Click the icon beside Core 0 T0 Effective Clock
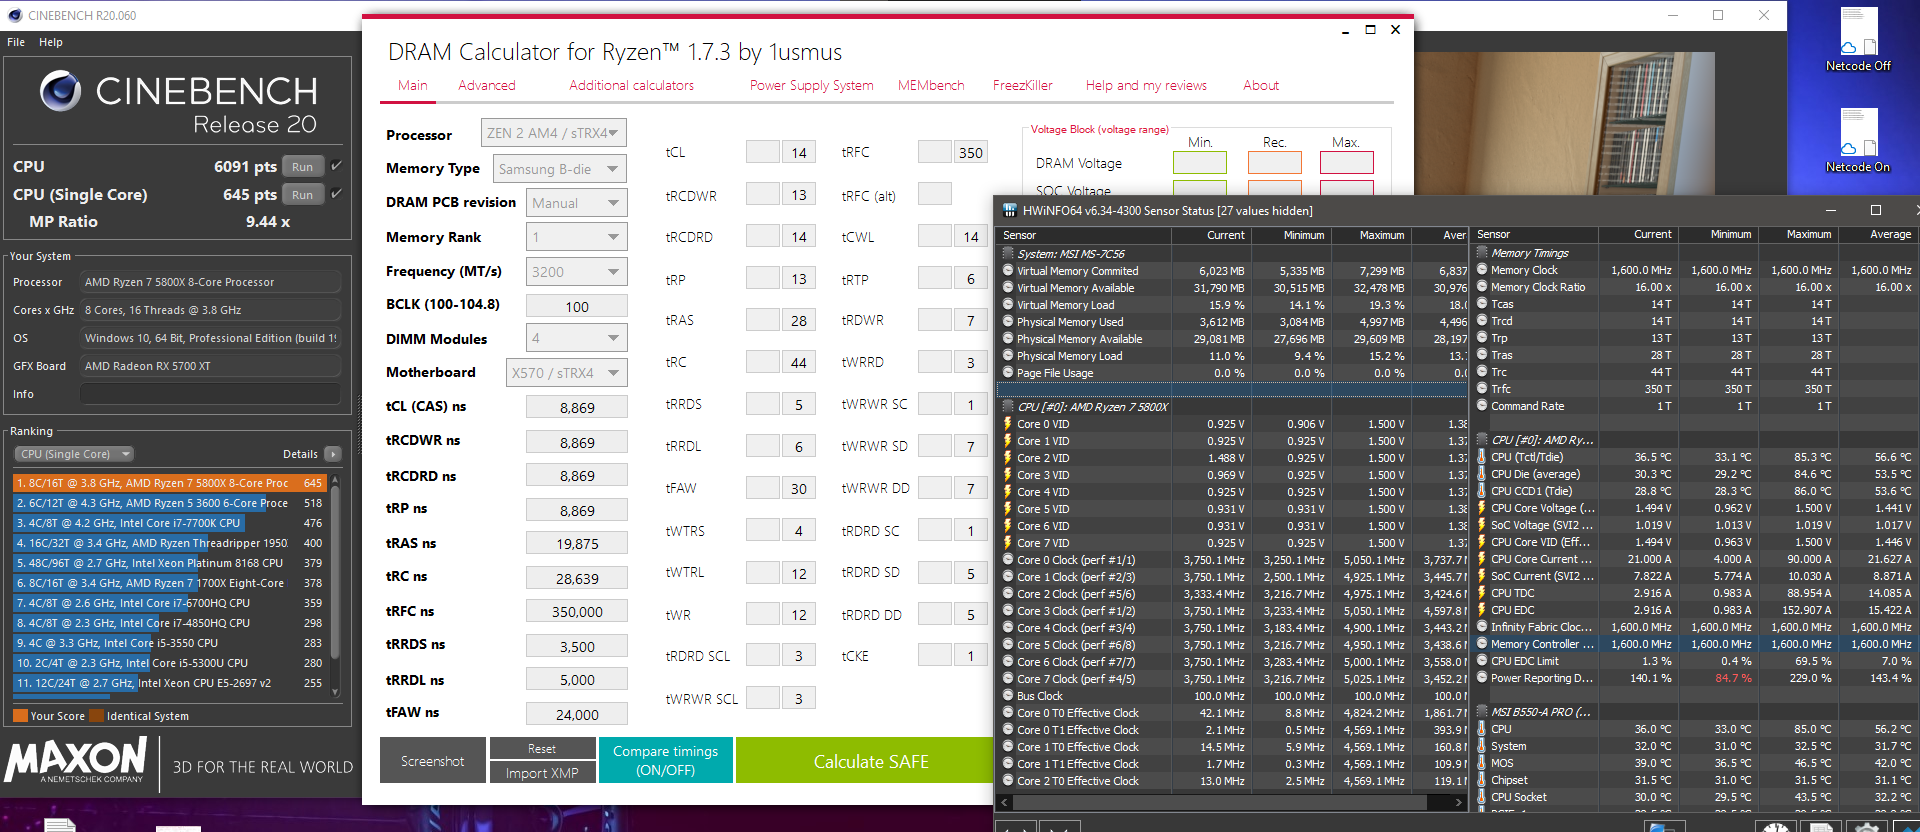The image size is (1920, 832). (x=1008, y=713)
